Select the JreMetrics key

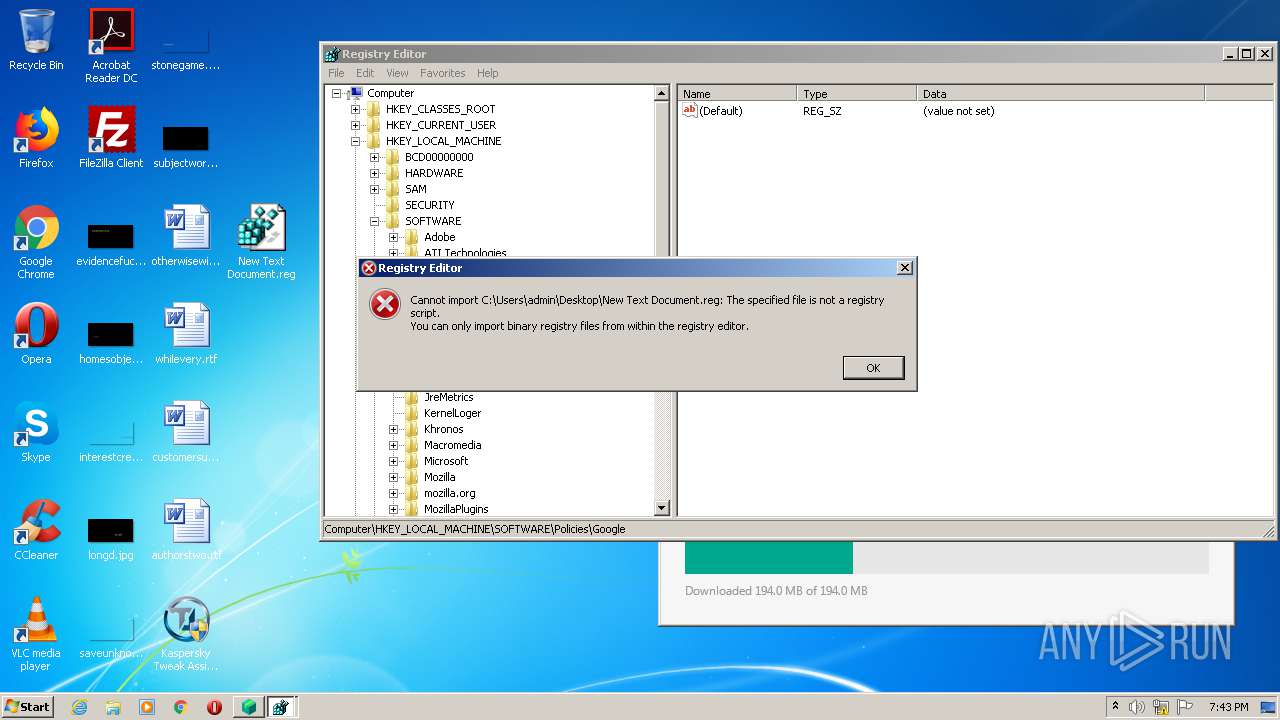(448, 397)
